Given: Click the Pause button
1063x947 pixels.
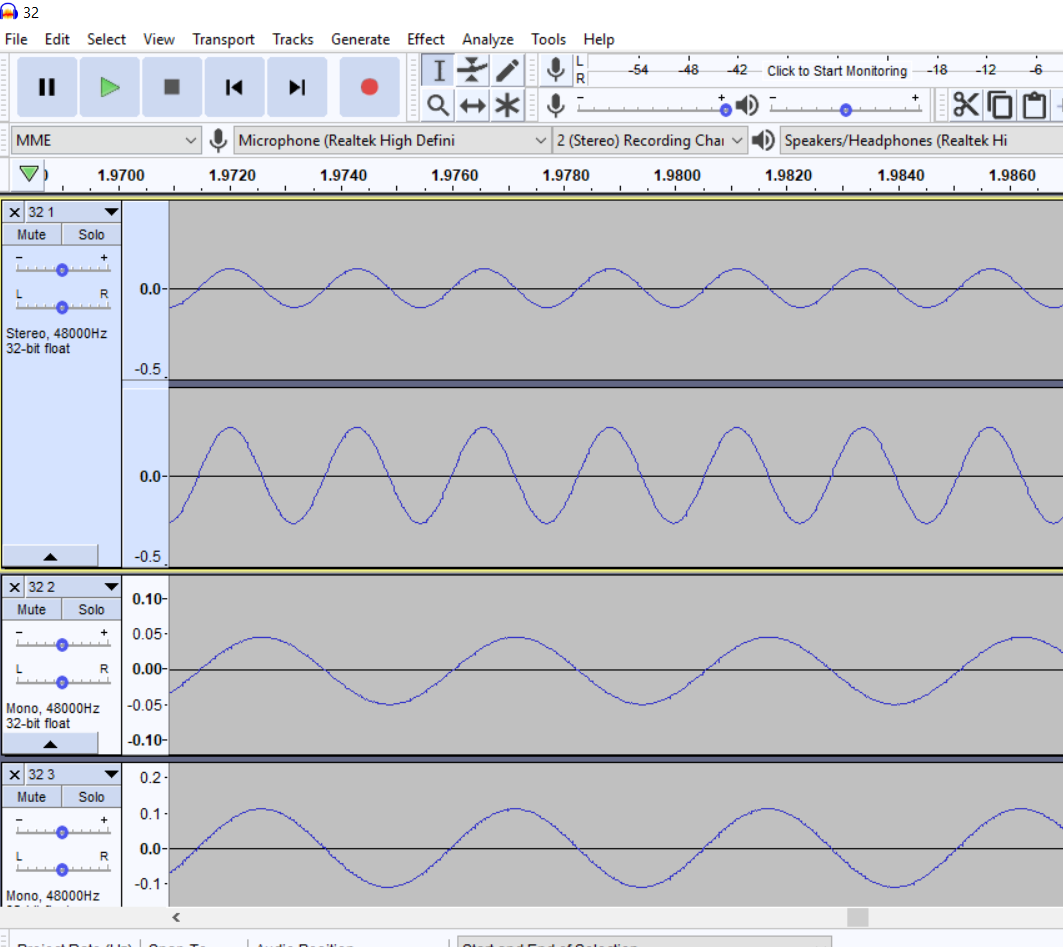Looking at the screenshot, I should [x=47, y=87].
